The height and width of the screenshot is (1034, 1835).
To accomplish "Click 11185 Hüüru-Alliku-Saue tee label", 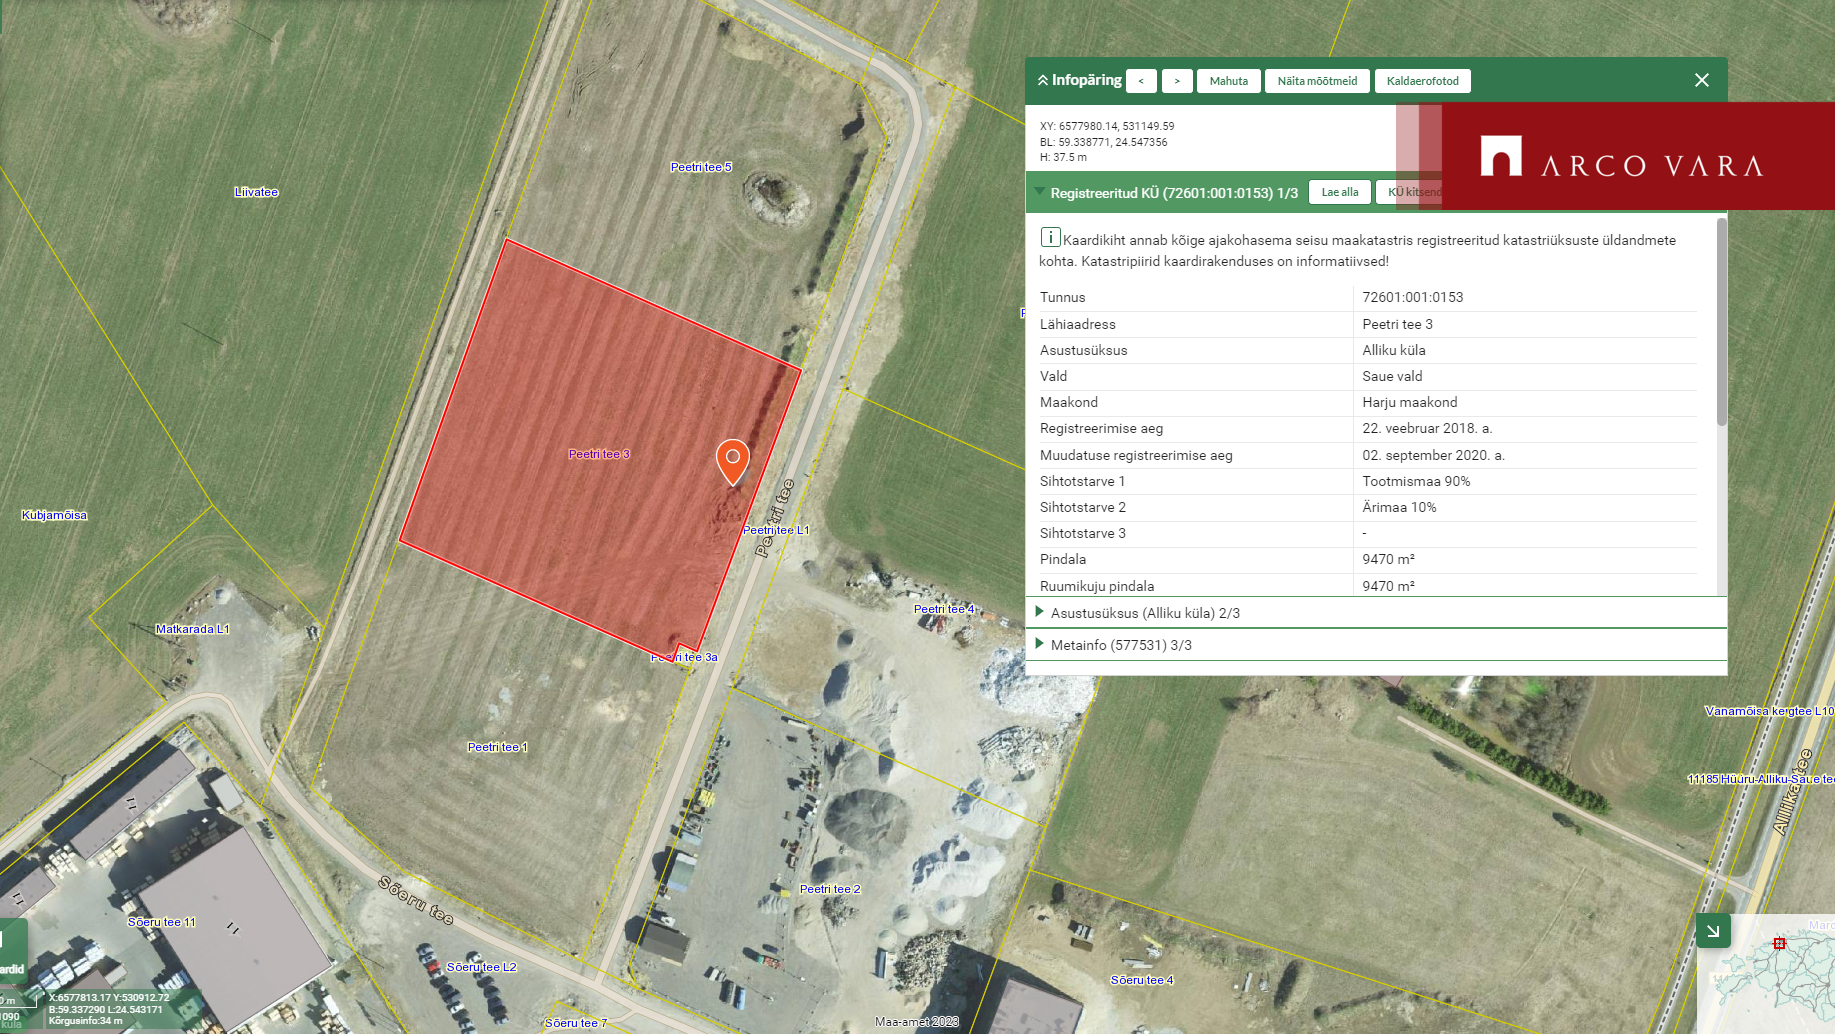I will click(x=1760, y=779).
